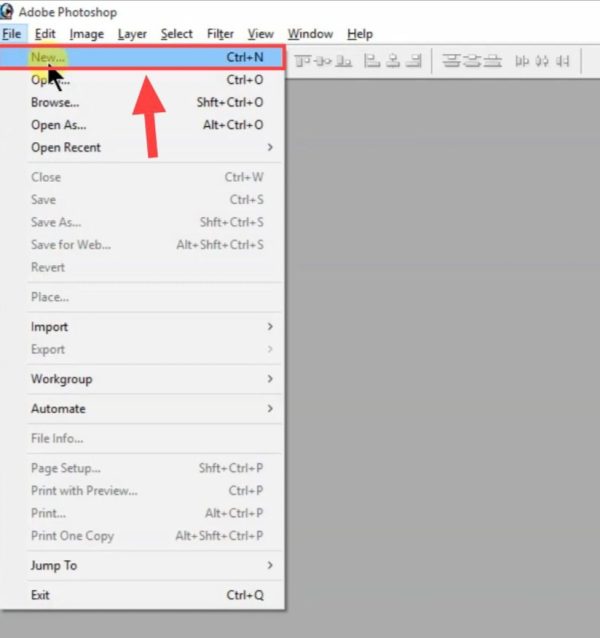Open the Image menu
Viewport: 600px width, 638px height.
pyautogui.click(x=87, y=34)
